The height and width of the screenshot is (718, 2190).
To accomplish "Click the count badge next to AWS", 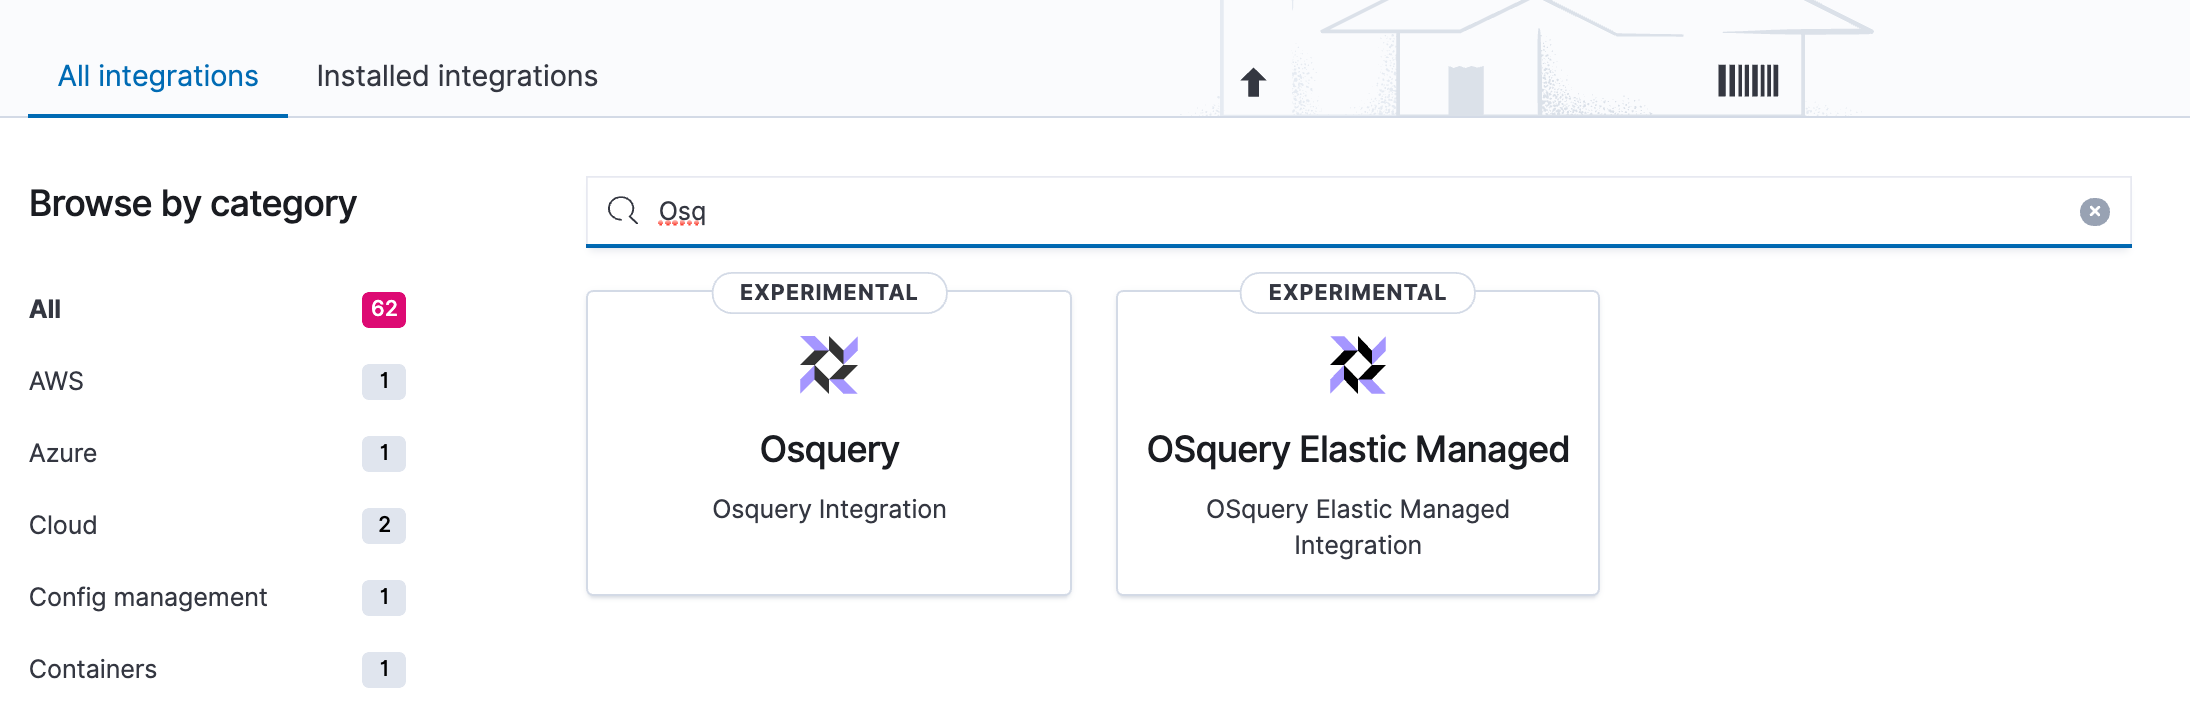I will pos(384,381).
